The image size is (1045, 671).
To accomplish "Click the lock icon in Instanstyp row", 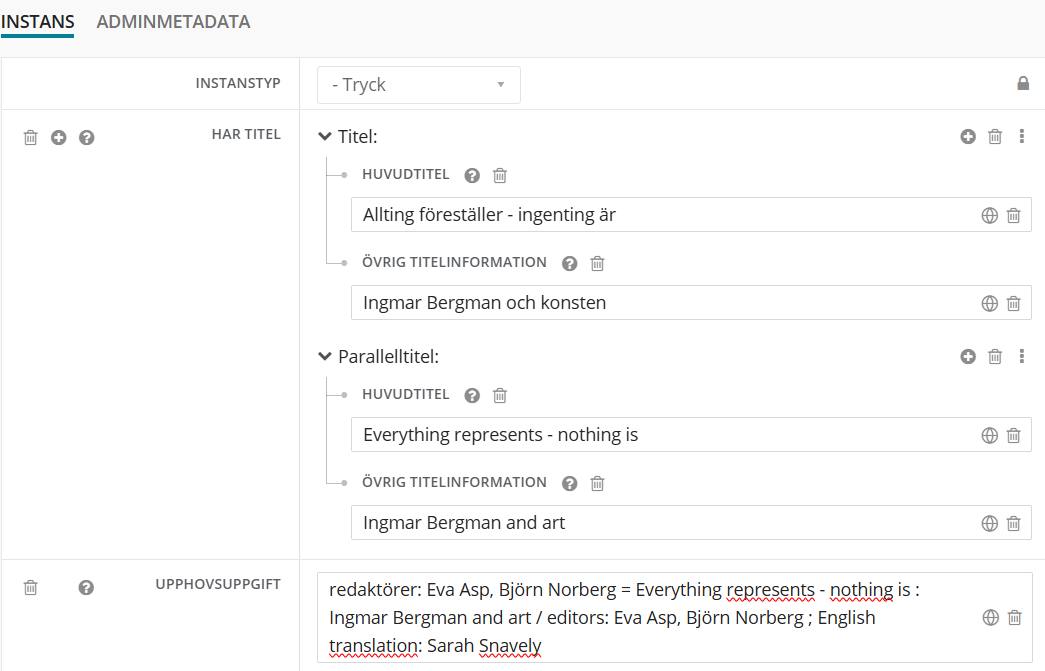I will [1023, 83].
